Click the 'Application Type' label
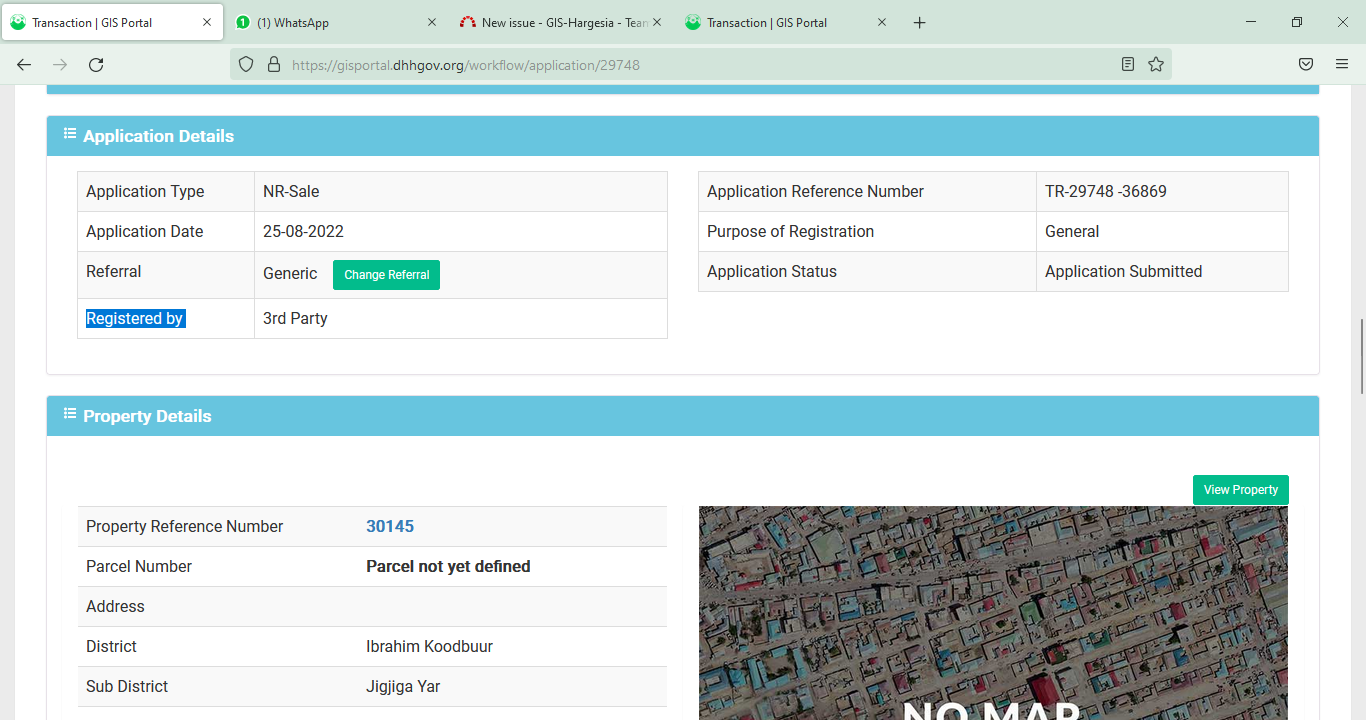The image size is (1366, 720). pyautogui.click(x=145, y=191)
